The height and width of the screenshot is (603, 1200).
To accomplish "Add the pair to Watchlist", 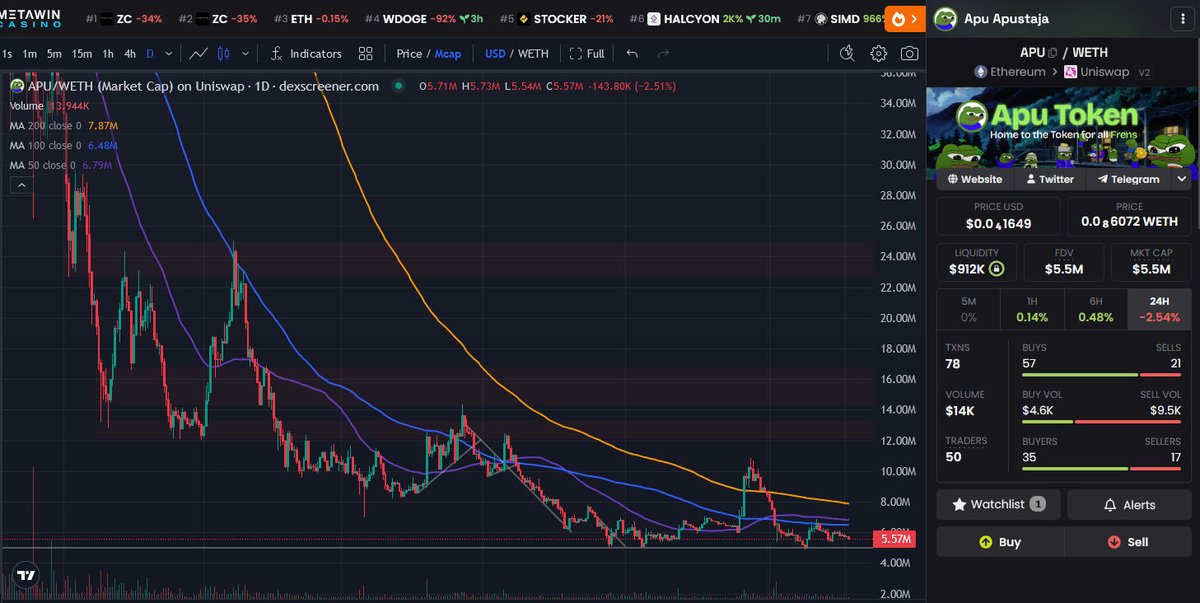I will pos(999,504).
